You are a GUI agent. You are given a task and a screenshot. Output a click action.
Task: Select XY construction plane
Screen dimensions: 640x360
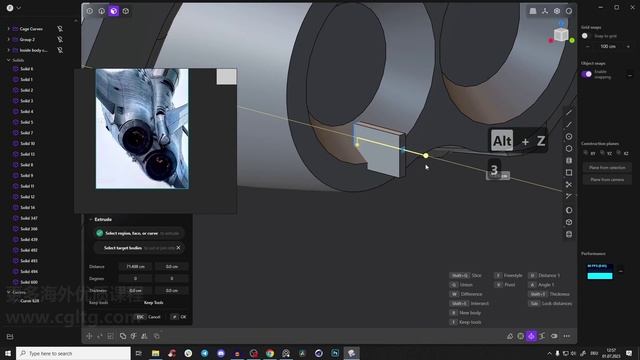click(589, 153)
